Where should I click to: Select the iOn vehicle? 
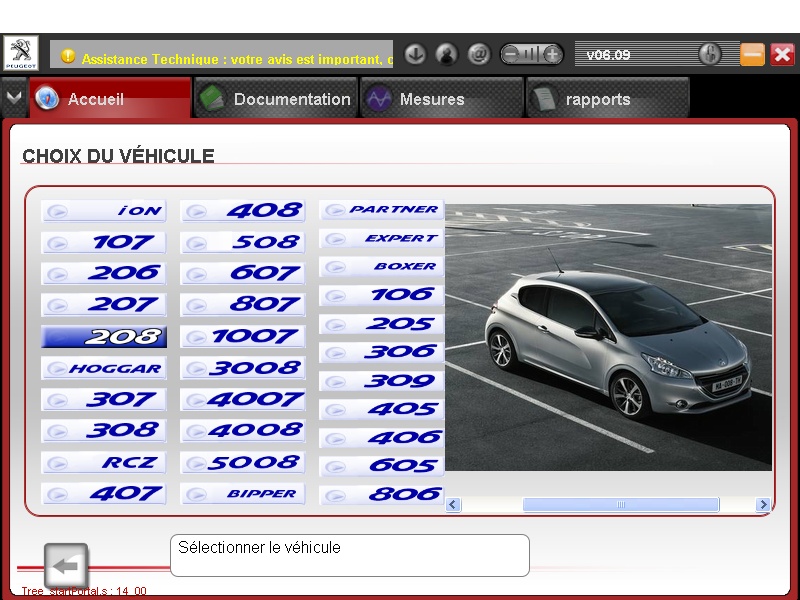tap(104, 211)
